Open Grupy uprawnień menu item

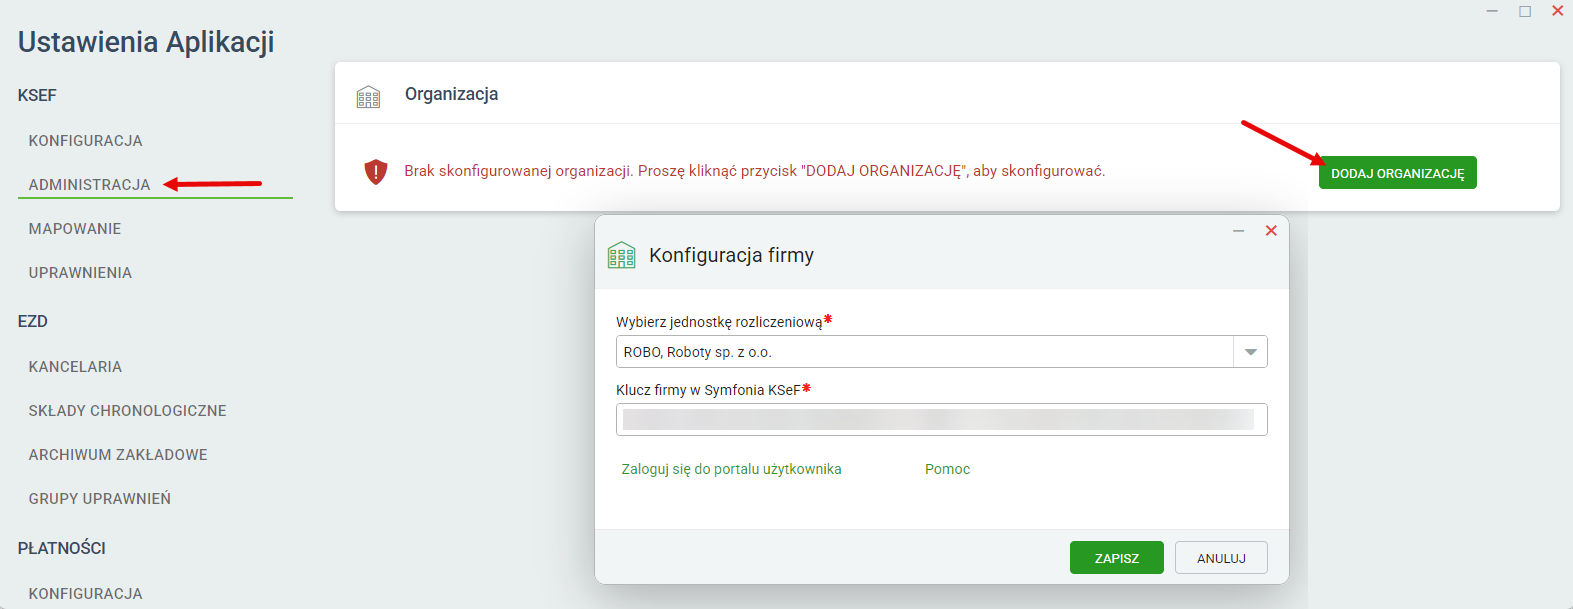coord(99,499)
